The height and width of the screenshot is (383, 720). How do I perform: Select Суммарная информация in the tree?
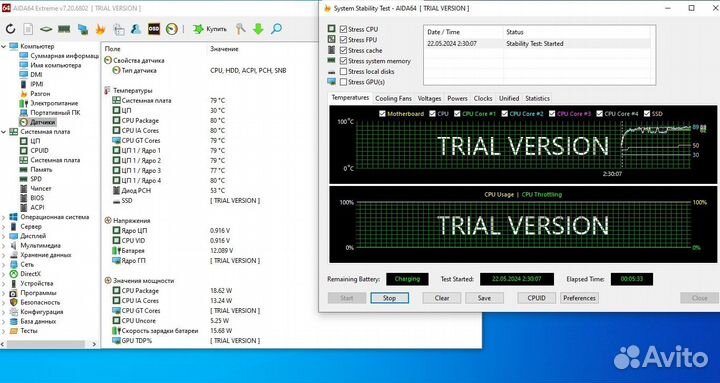click(64, 56)
